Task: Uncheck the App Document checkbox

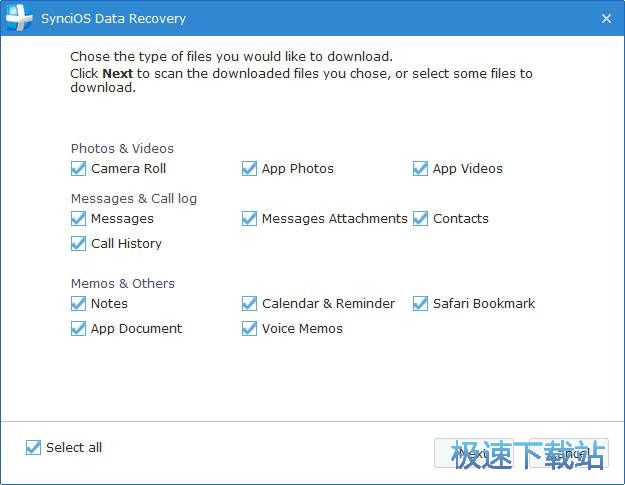Action: click(x=79, y=328)
